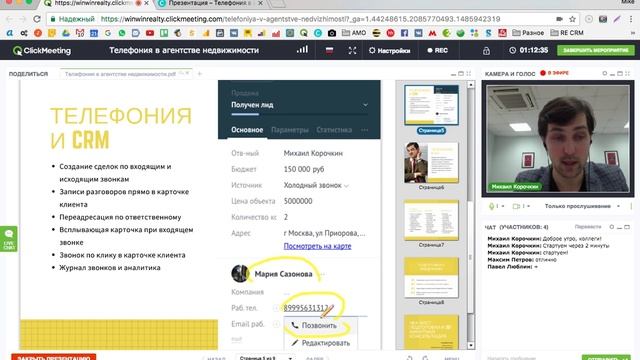This screenshot has width=640, height=360.
Task: Bookmark page with star icon
Action: 572,19
